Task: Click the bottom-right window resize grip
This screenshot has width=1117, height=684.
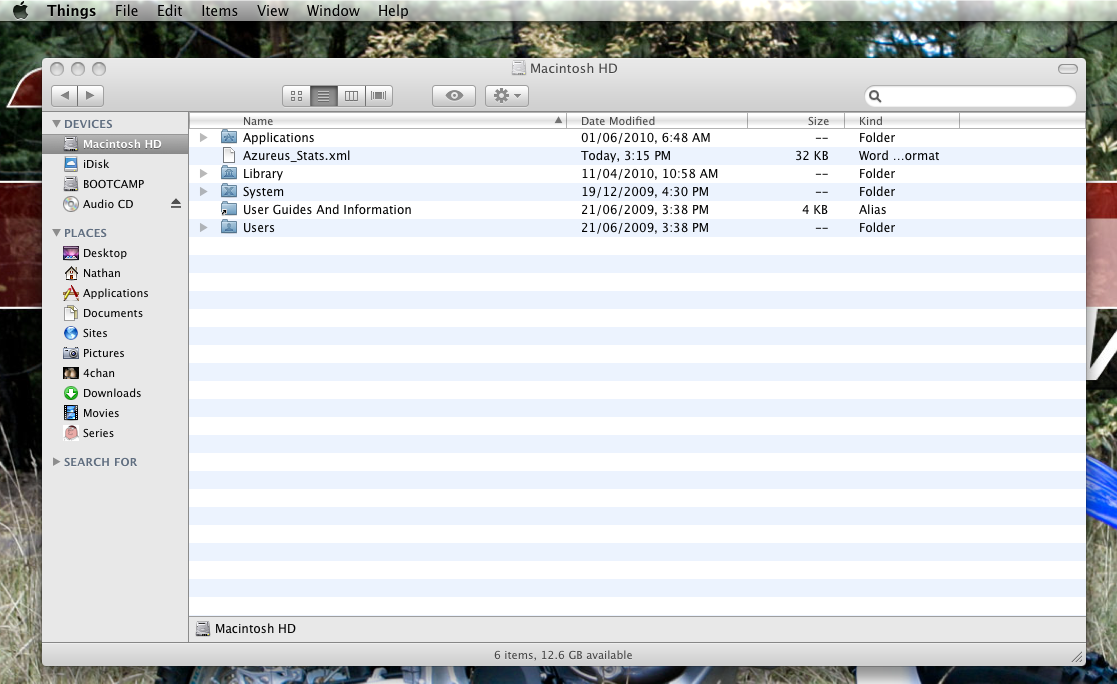Action: coord(1077,657)
